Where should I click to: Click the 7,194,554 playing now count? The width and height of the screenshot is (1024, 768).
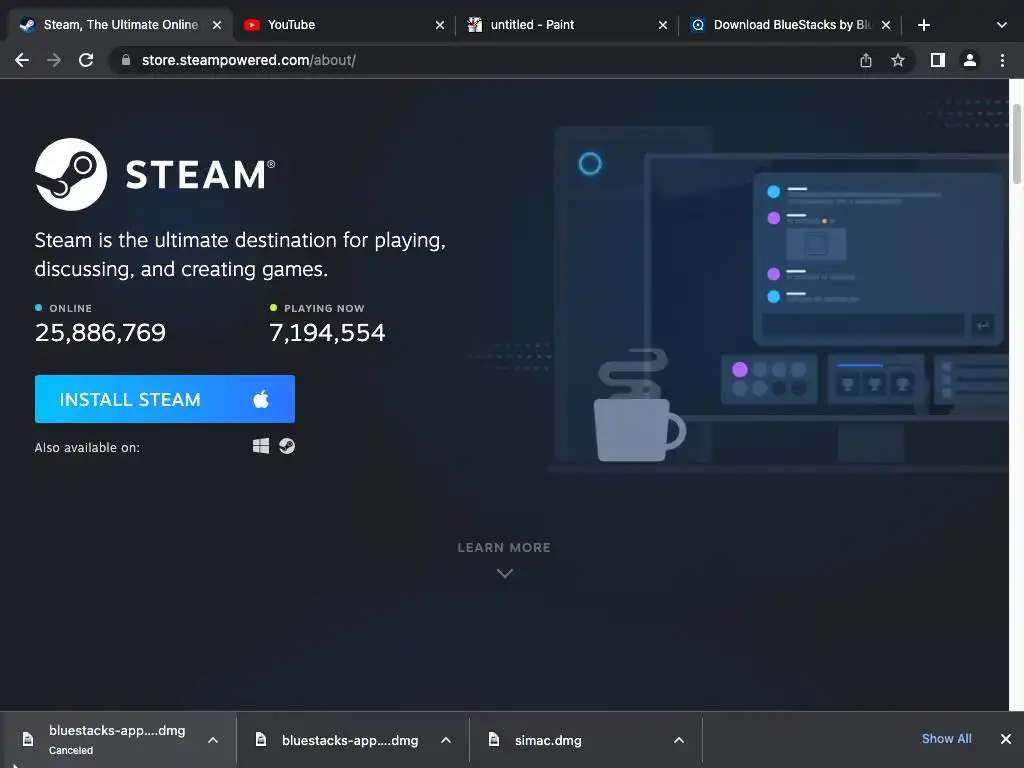327,333
